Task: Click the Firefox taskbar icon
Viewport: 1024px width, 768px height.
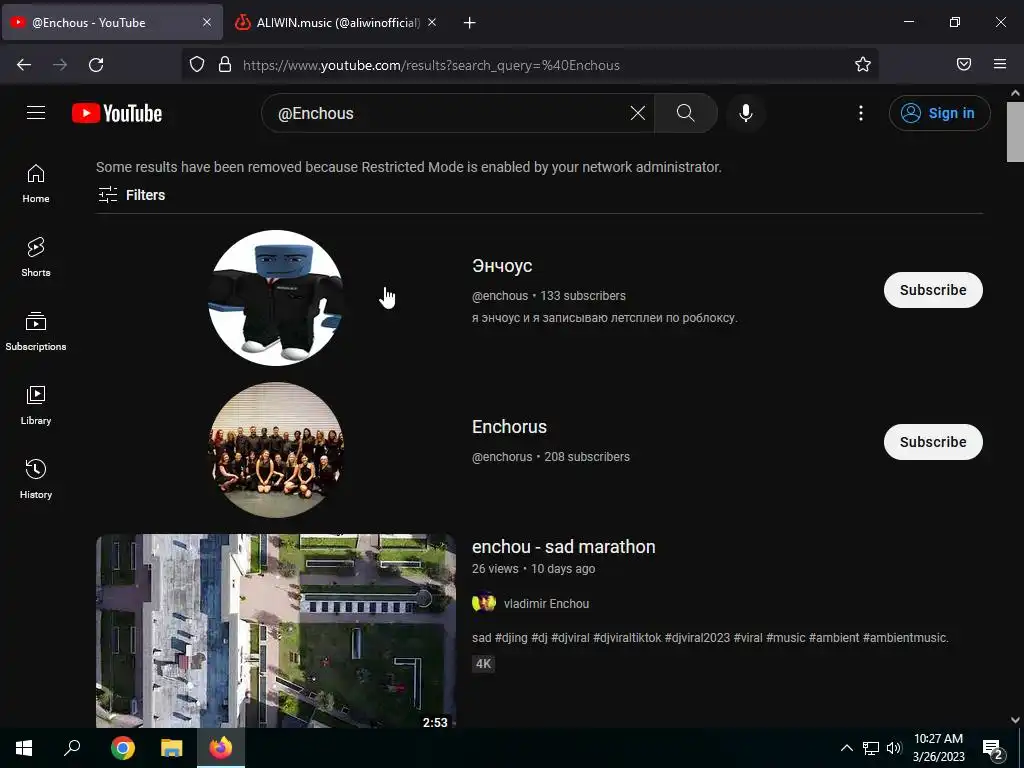Action: (221, 748)
